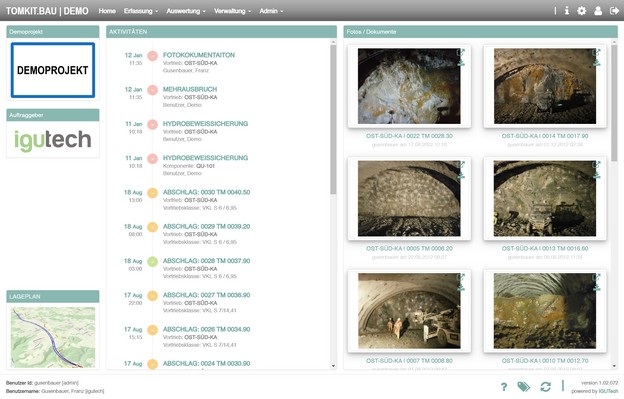Click the TOMKIT.BAU | DEMO brand title
Screen dimensions: 624x399
(x=47, y=11)
